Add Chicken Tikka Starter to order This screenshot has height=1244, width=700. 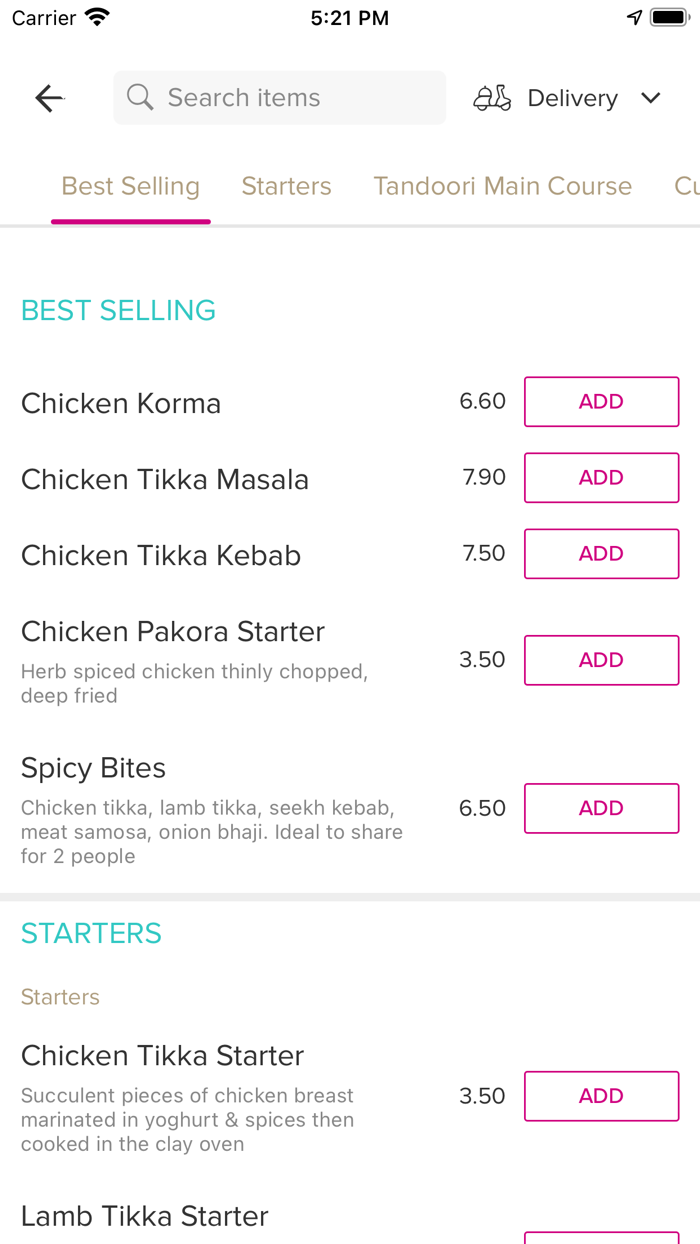coord(601,1096)
